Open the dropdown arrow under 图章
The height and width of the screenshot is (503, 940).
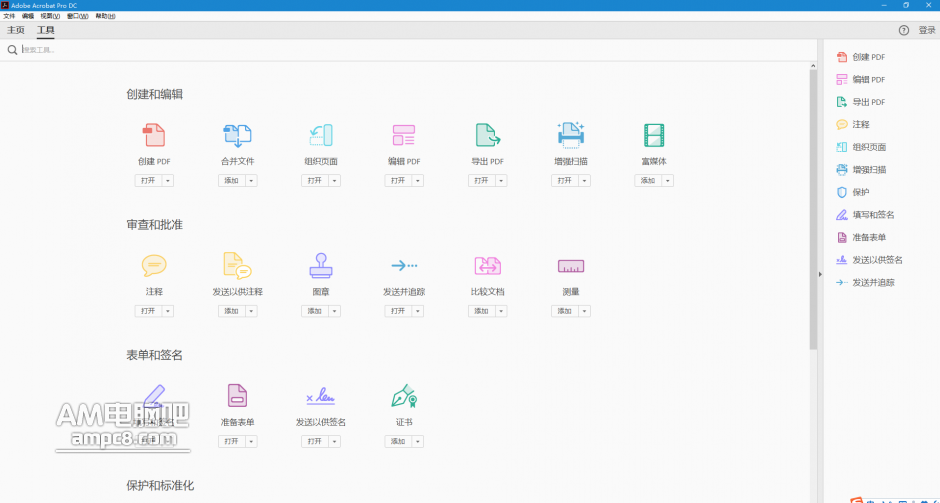(335, 311)
